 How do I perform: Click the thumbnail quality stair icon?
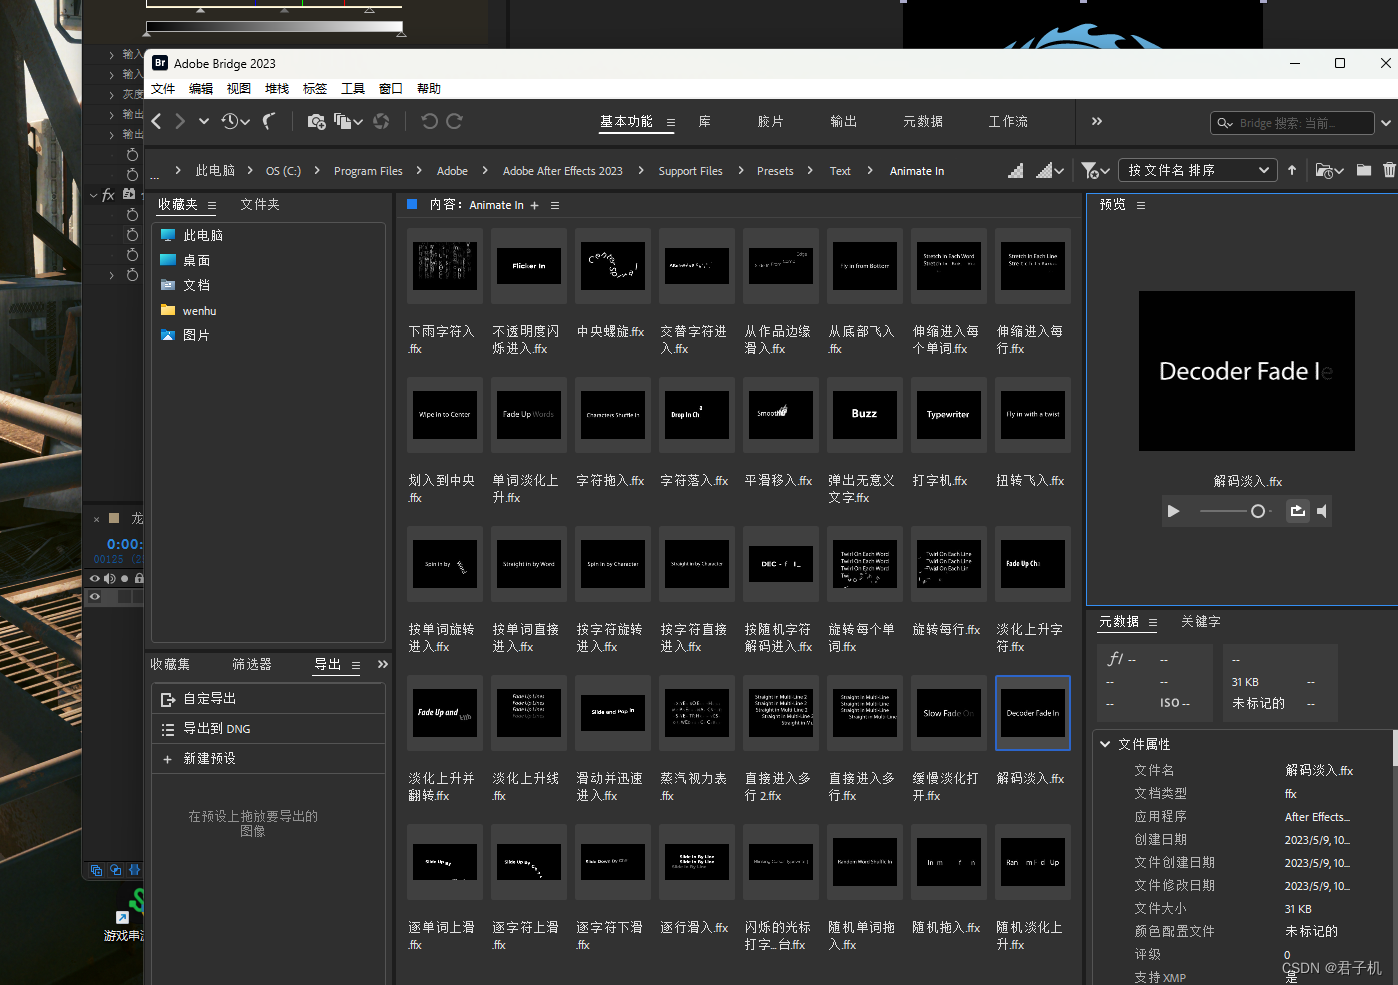pyautogui.click(x=1015, y=171)
